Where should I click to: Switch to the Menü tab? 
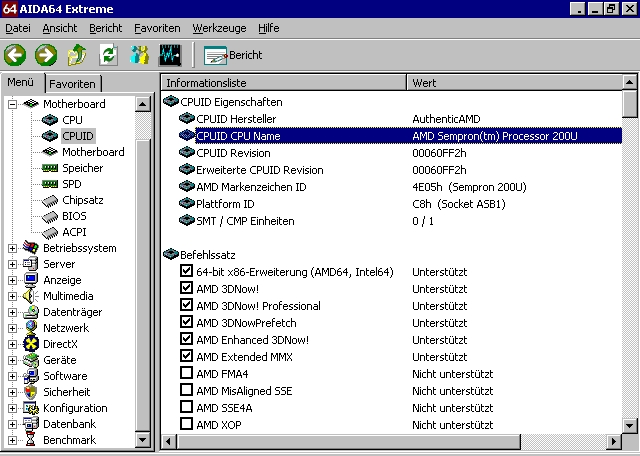click(21, 82)
